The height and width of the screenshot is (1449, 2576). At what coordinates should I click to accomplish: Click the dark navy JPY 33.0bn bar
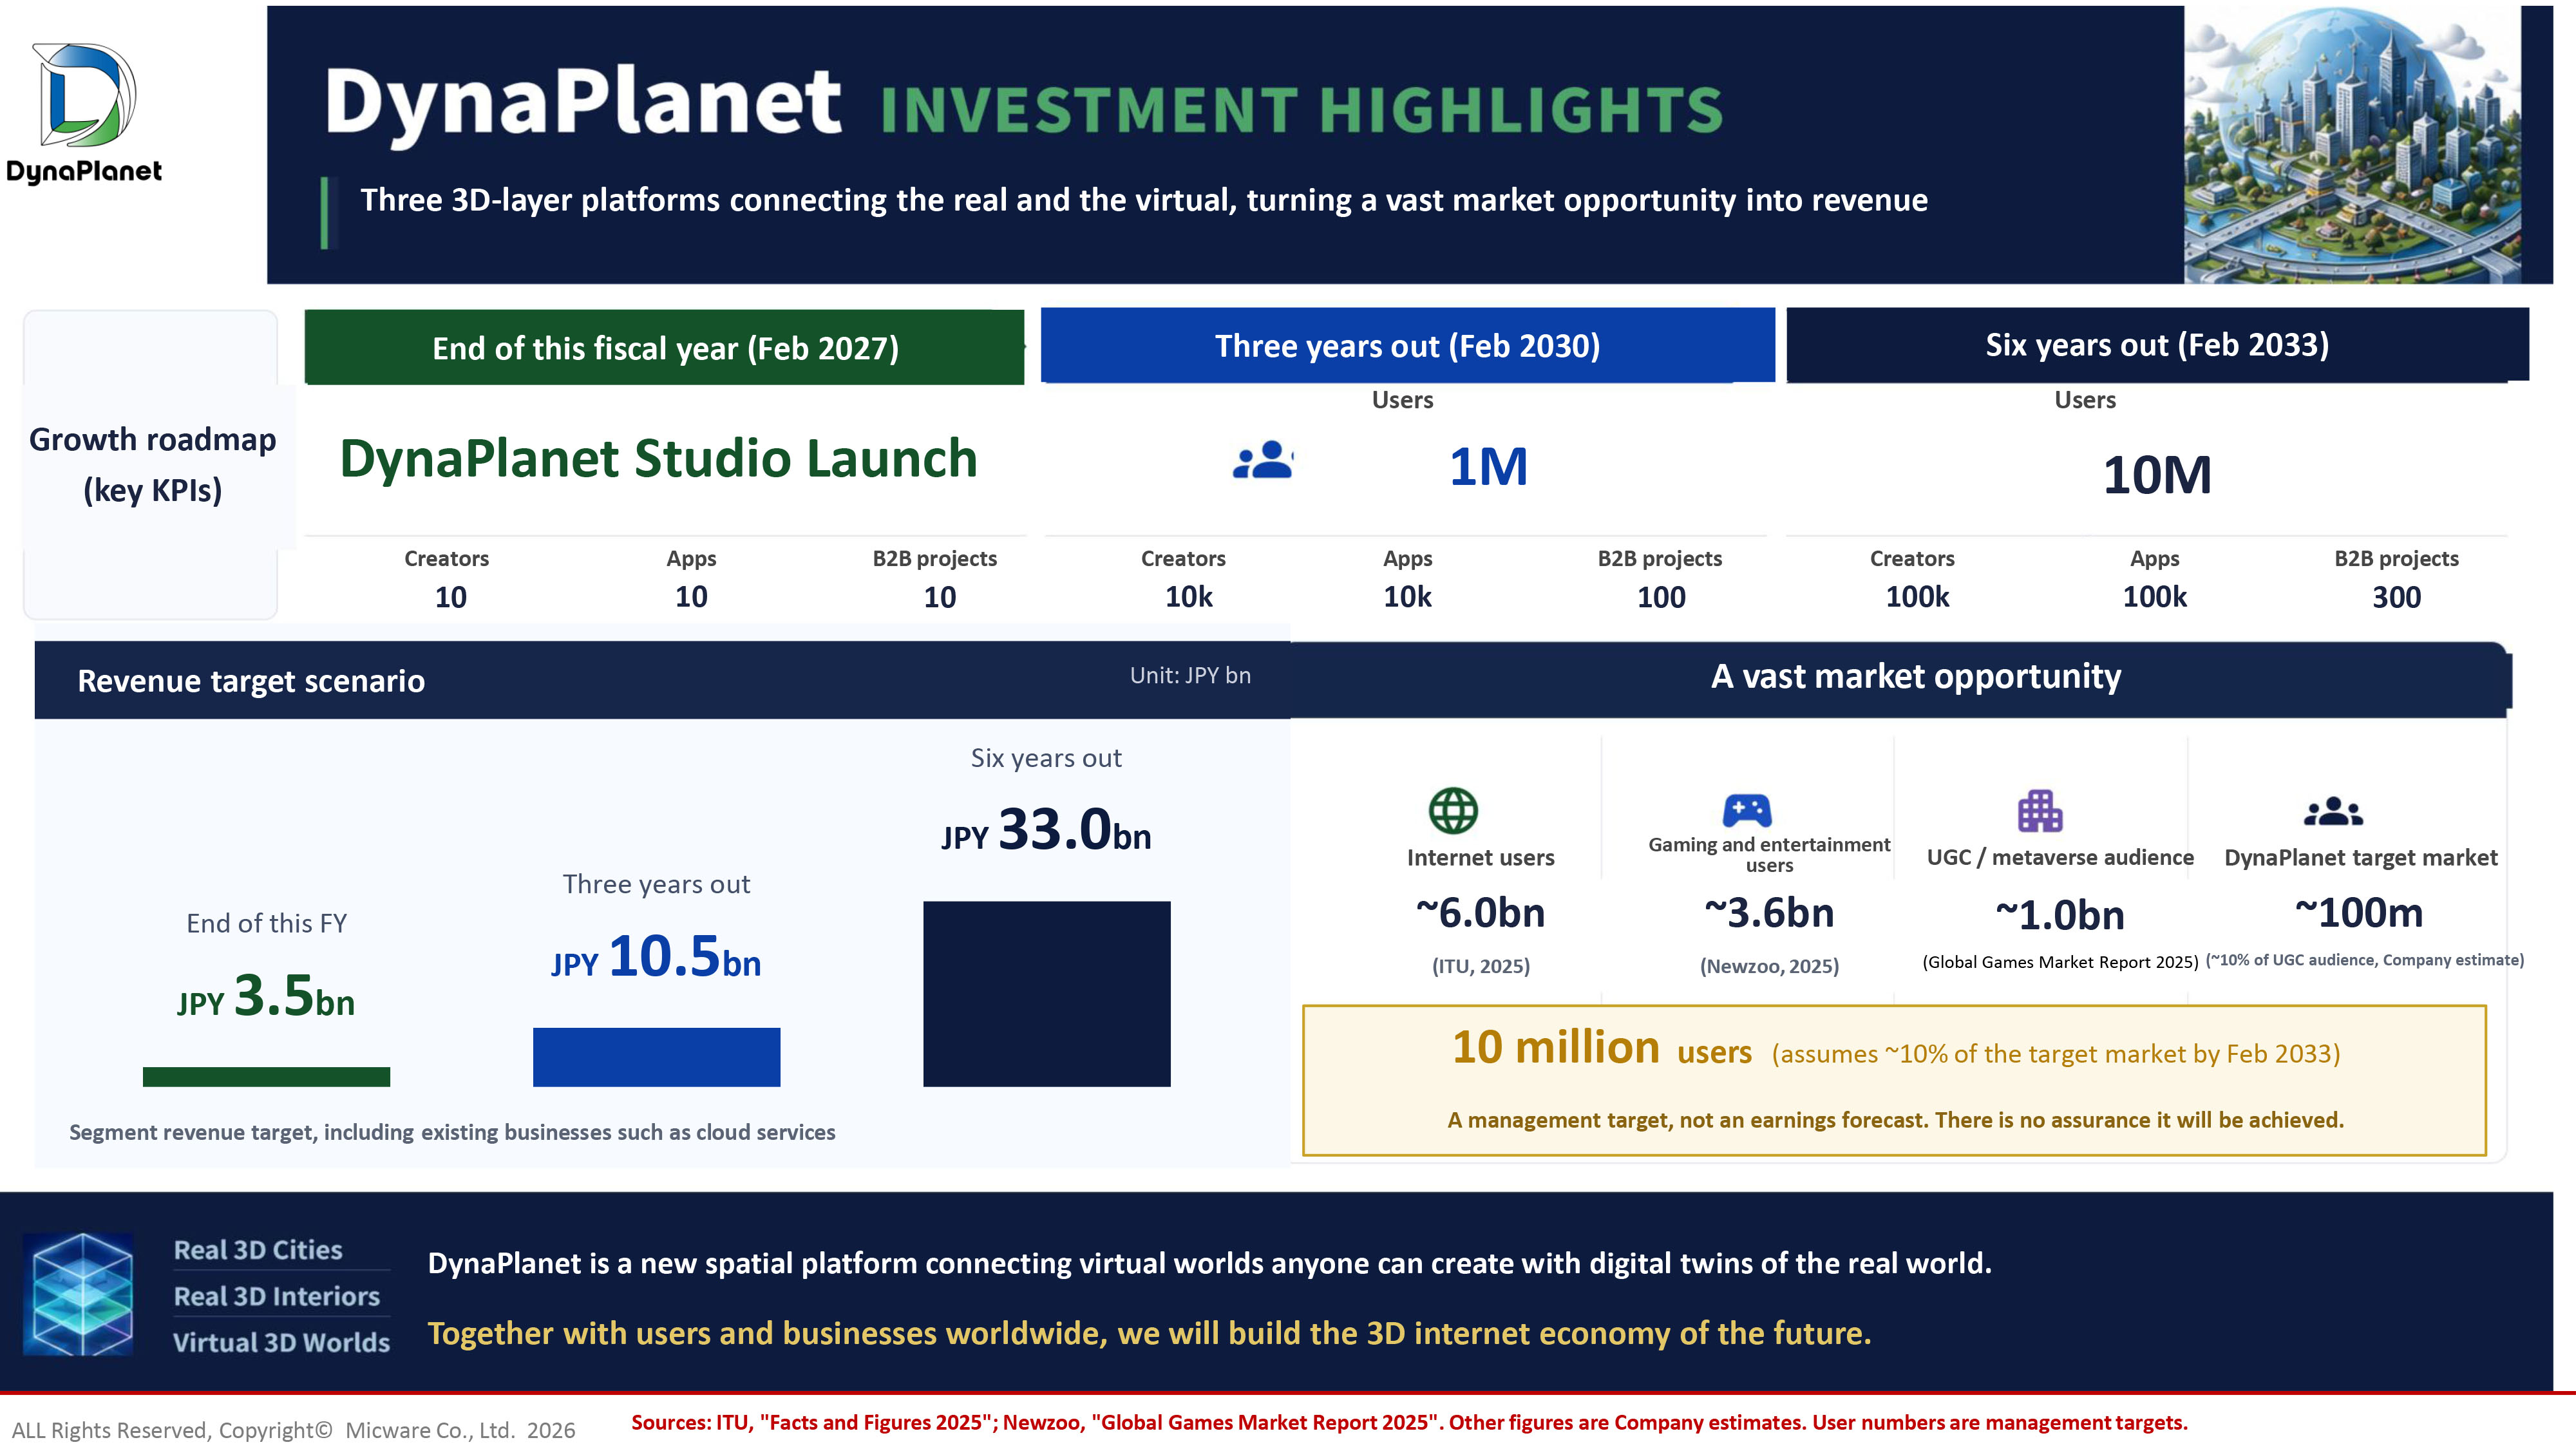tap(1046, 994)
